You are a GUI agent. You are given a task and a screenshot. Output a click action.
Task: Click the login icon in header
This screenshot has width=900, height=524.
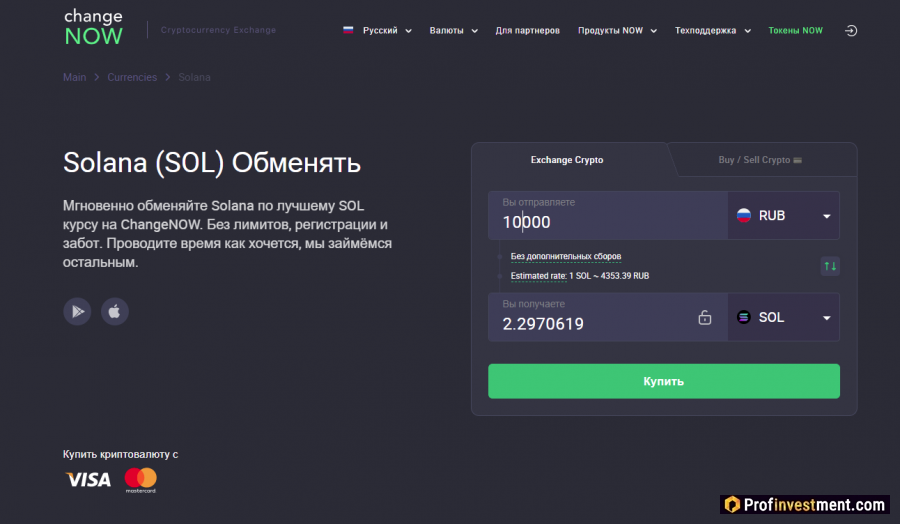[851, 30]
